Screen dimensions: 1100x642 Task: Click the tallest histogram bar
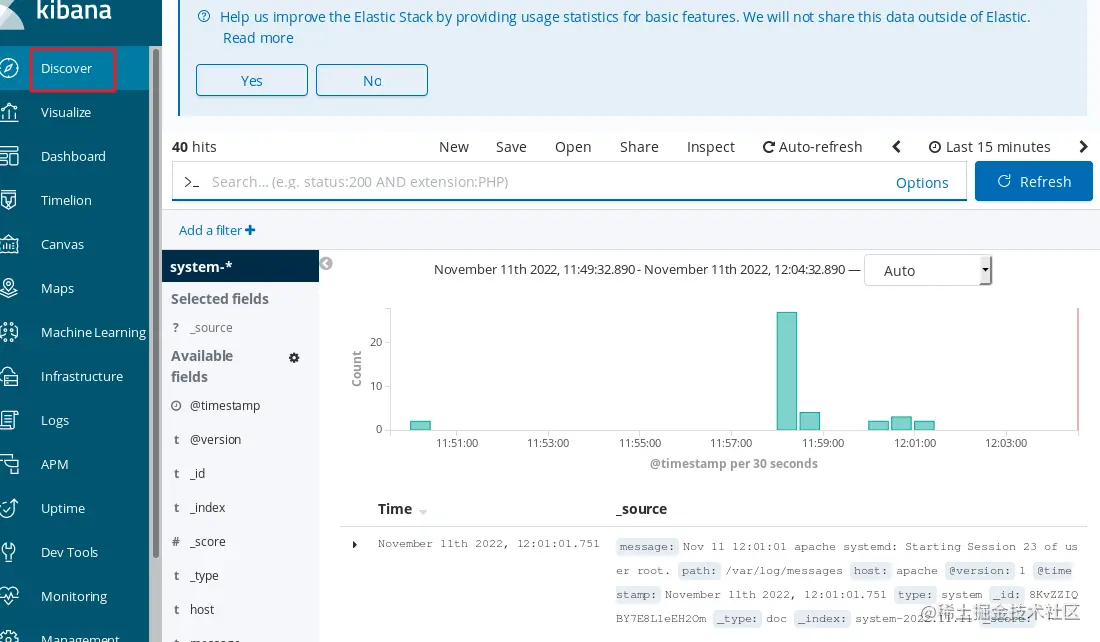coord(787,370)
